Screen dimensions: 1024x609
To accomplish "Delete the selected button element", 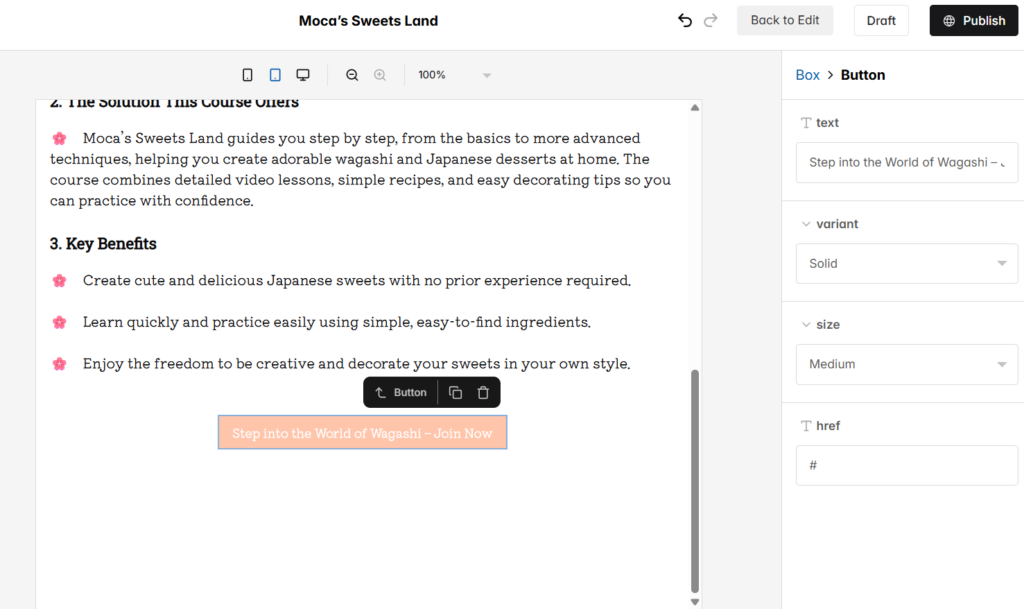I will (483, 393).
